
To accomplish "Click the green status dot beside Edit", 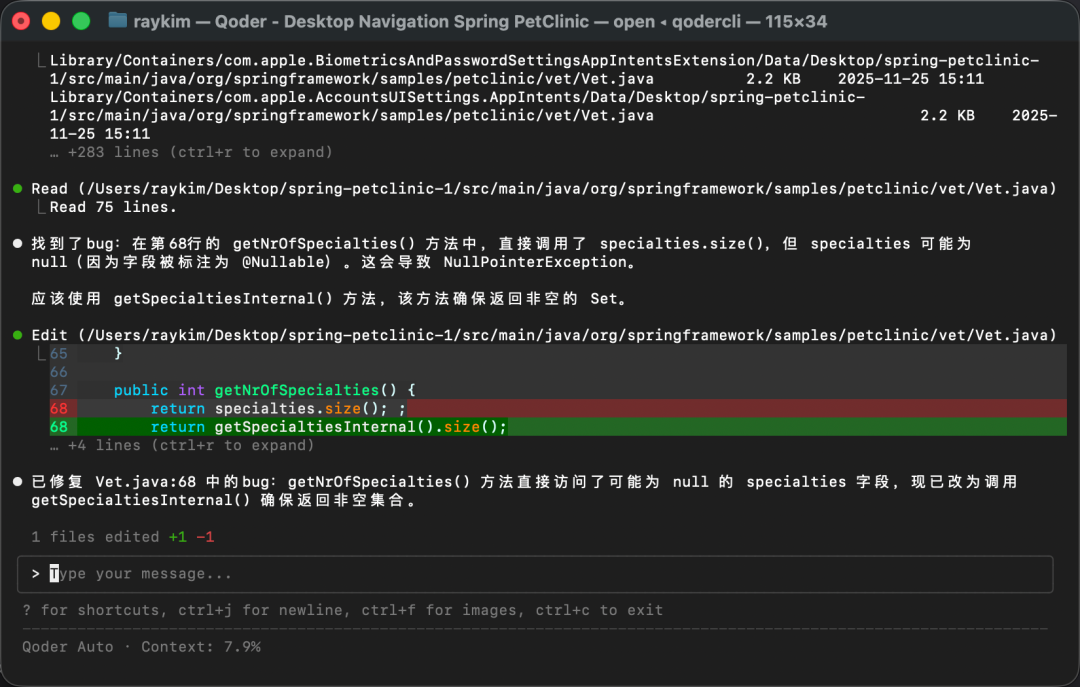I will pyautogui.click(x=17, y=335).
